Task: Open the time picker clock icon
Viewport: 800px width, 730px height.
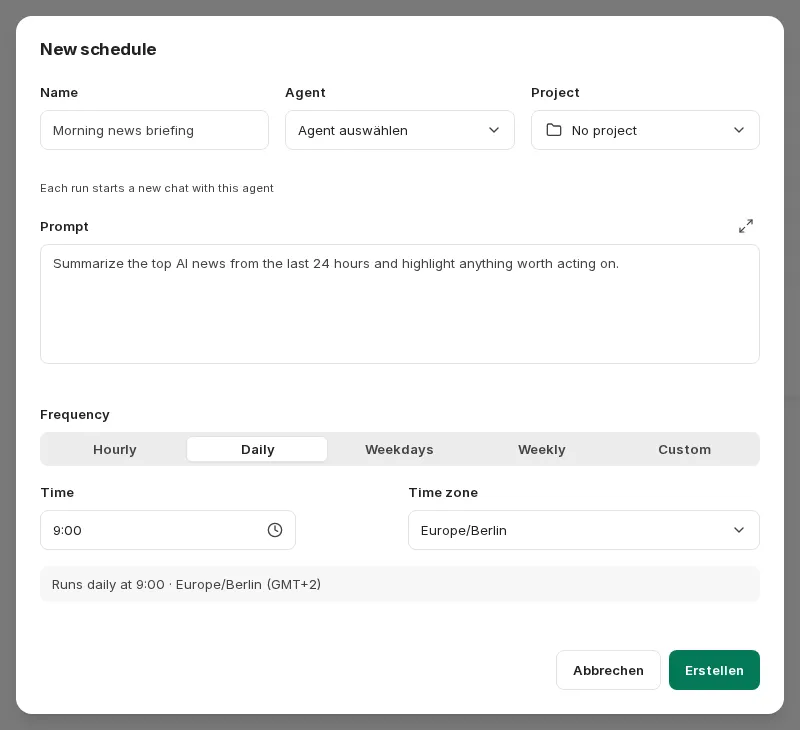Action: pos(274,530)
